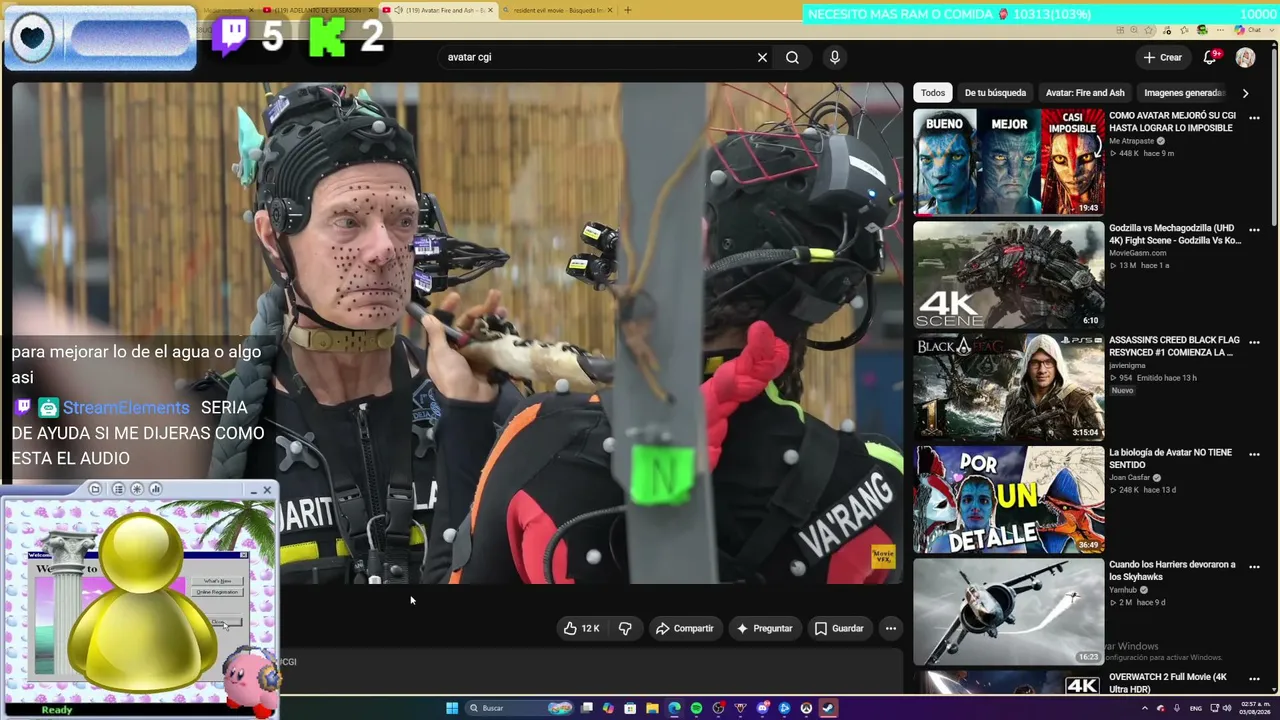Image resolution: width=1280 pixels, height=720 pixels.
Task: Open Task View from the taskbar
Action: [x=587, y=708]
